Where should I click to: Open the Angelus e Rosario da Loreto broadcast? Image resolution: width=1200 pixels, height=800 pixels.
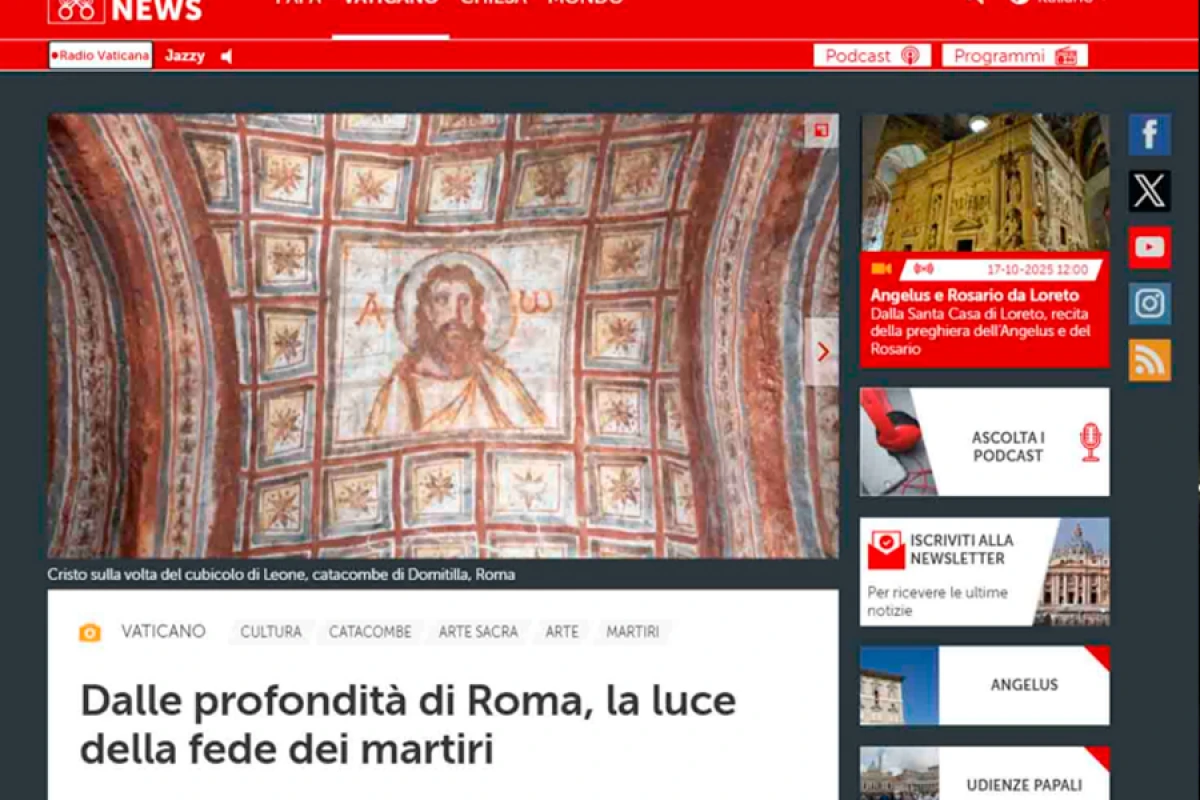coord(974,295)
